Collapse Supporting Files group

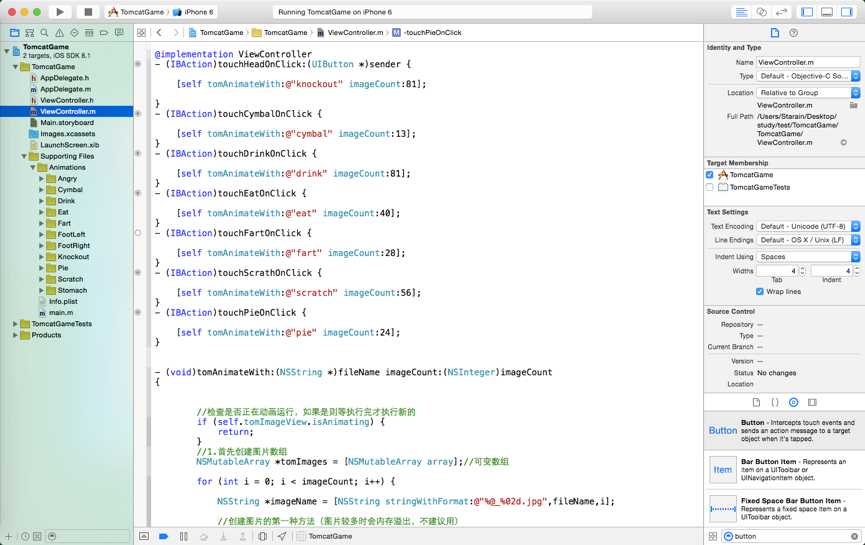24,156
